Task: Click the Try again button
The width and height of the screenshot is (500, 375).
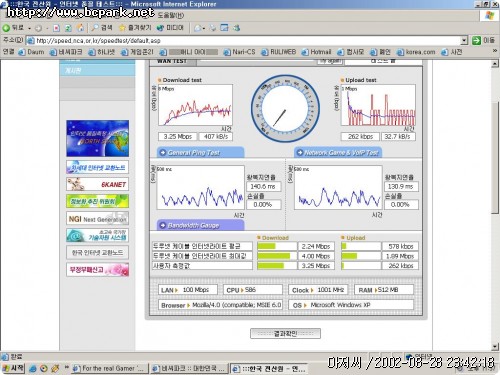Action: pyautogui.click(x=330, y=61)
